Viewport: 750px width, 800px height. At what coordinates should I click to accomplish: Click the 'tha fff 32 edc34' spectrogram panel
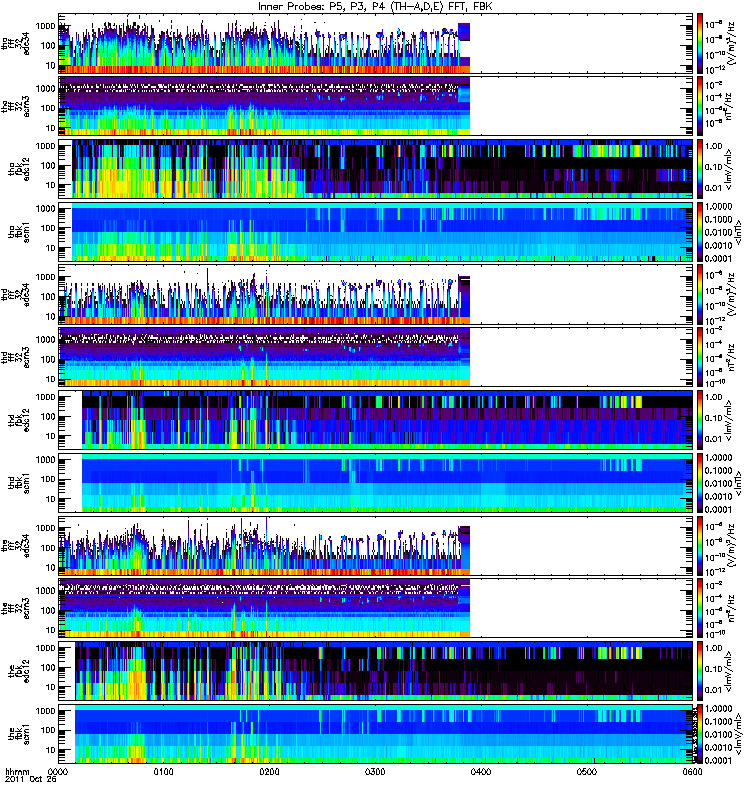pos(376,43)
